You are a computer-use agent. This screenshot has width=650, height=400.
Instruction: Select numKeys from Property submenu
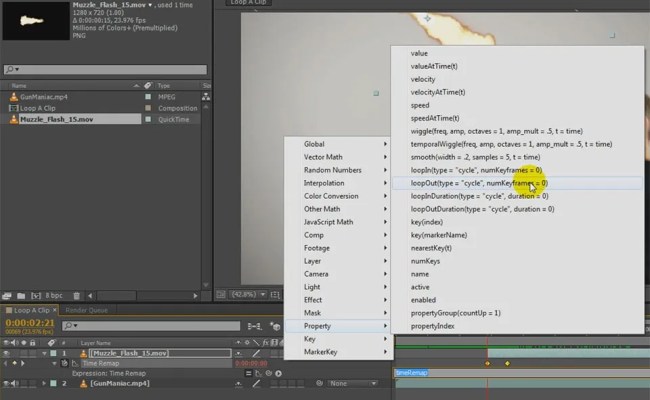point(517,261)
